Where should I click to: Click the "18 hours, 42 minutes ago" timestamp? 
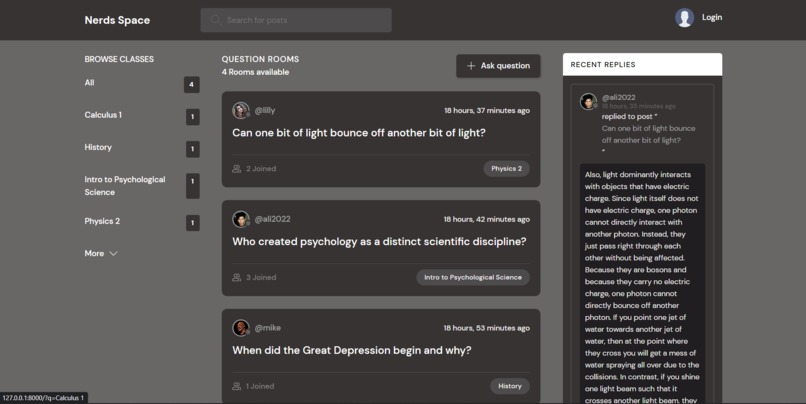point(487,219)
